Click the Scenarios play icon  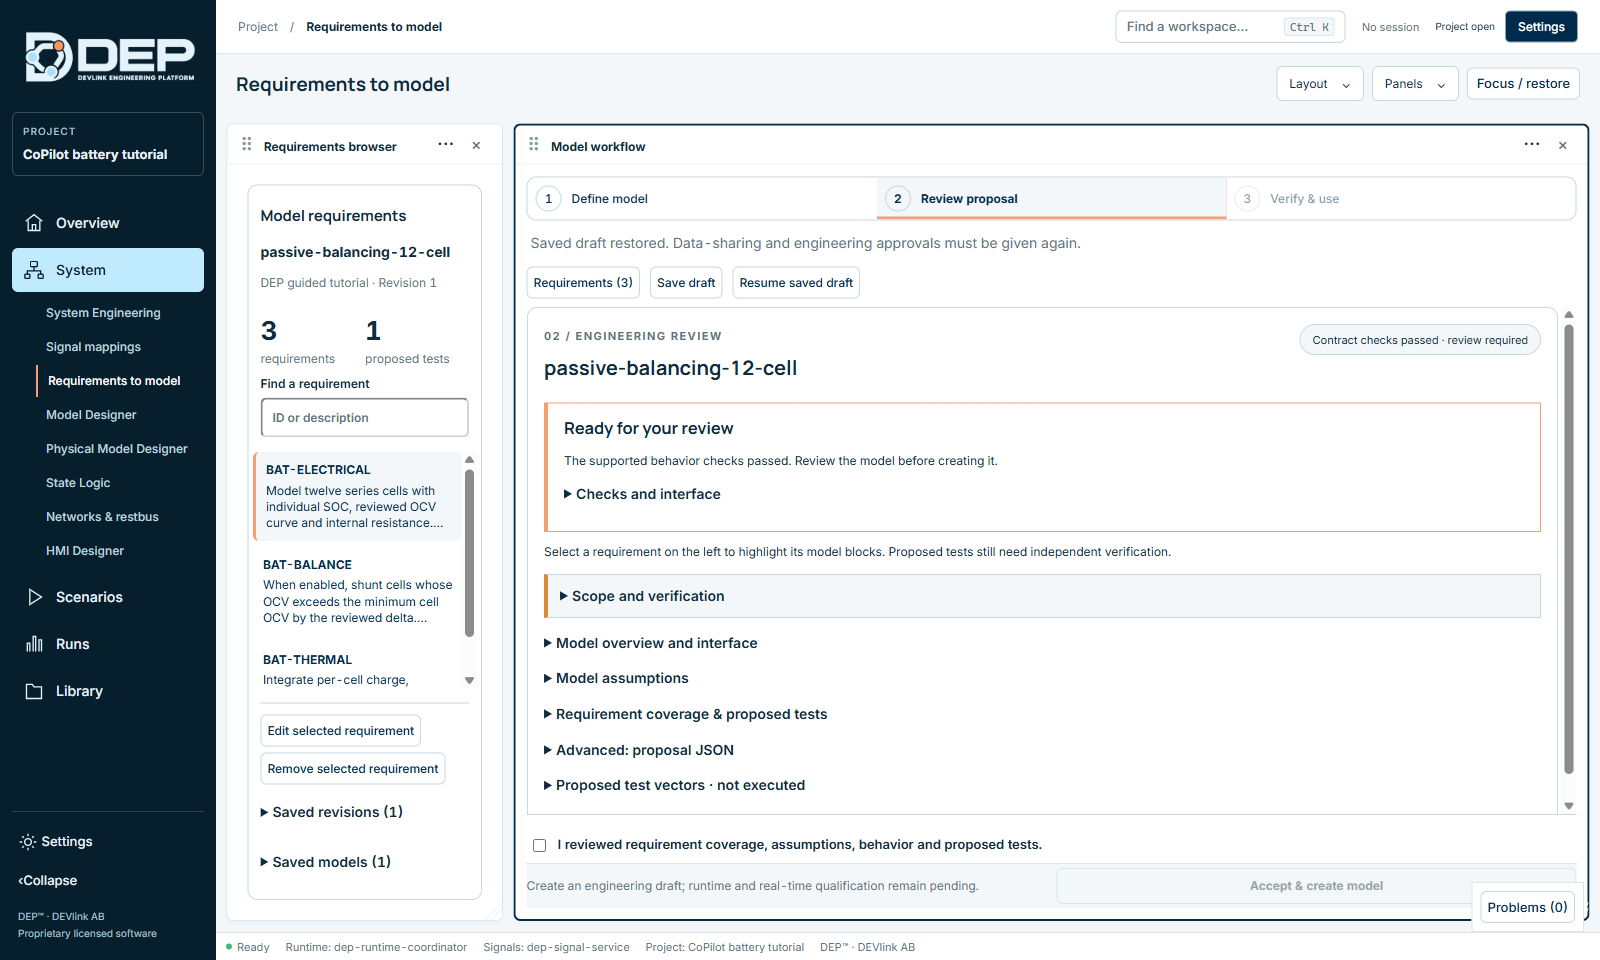(x=34, y=597)
